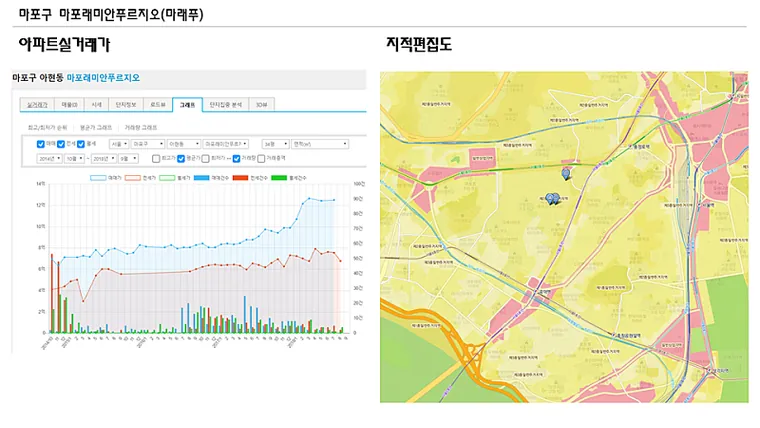Image resolution: width=760 pixels, height=428 pixels.
Task: Click the 월세건수 green legend swatch
Action: (279, 178)
